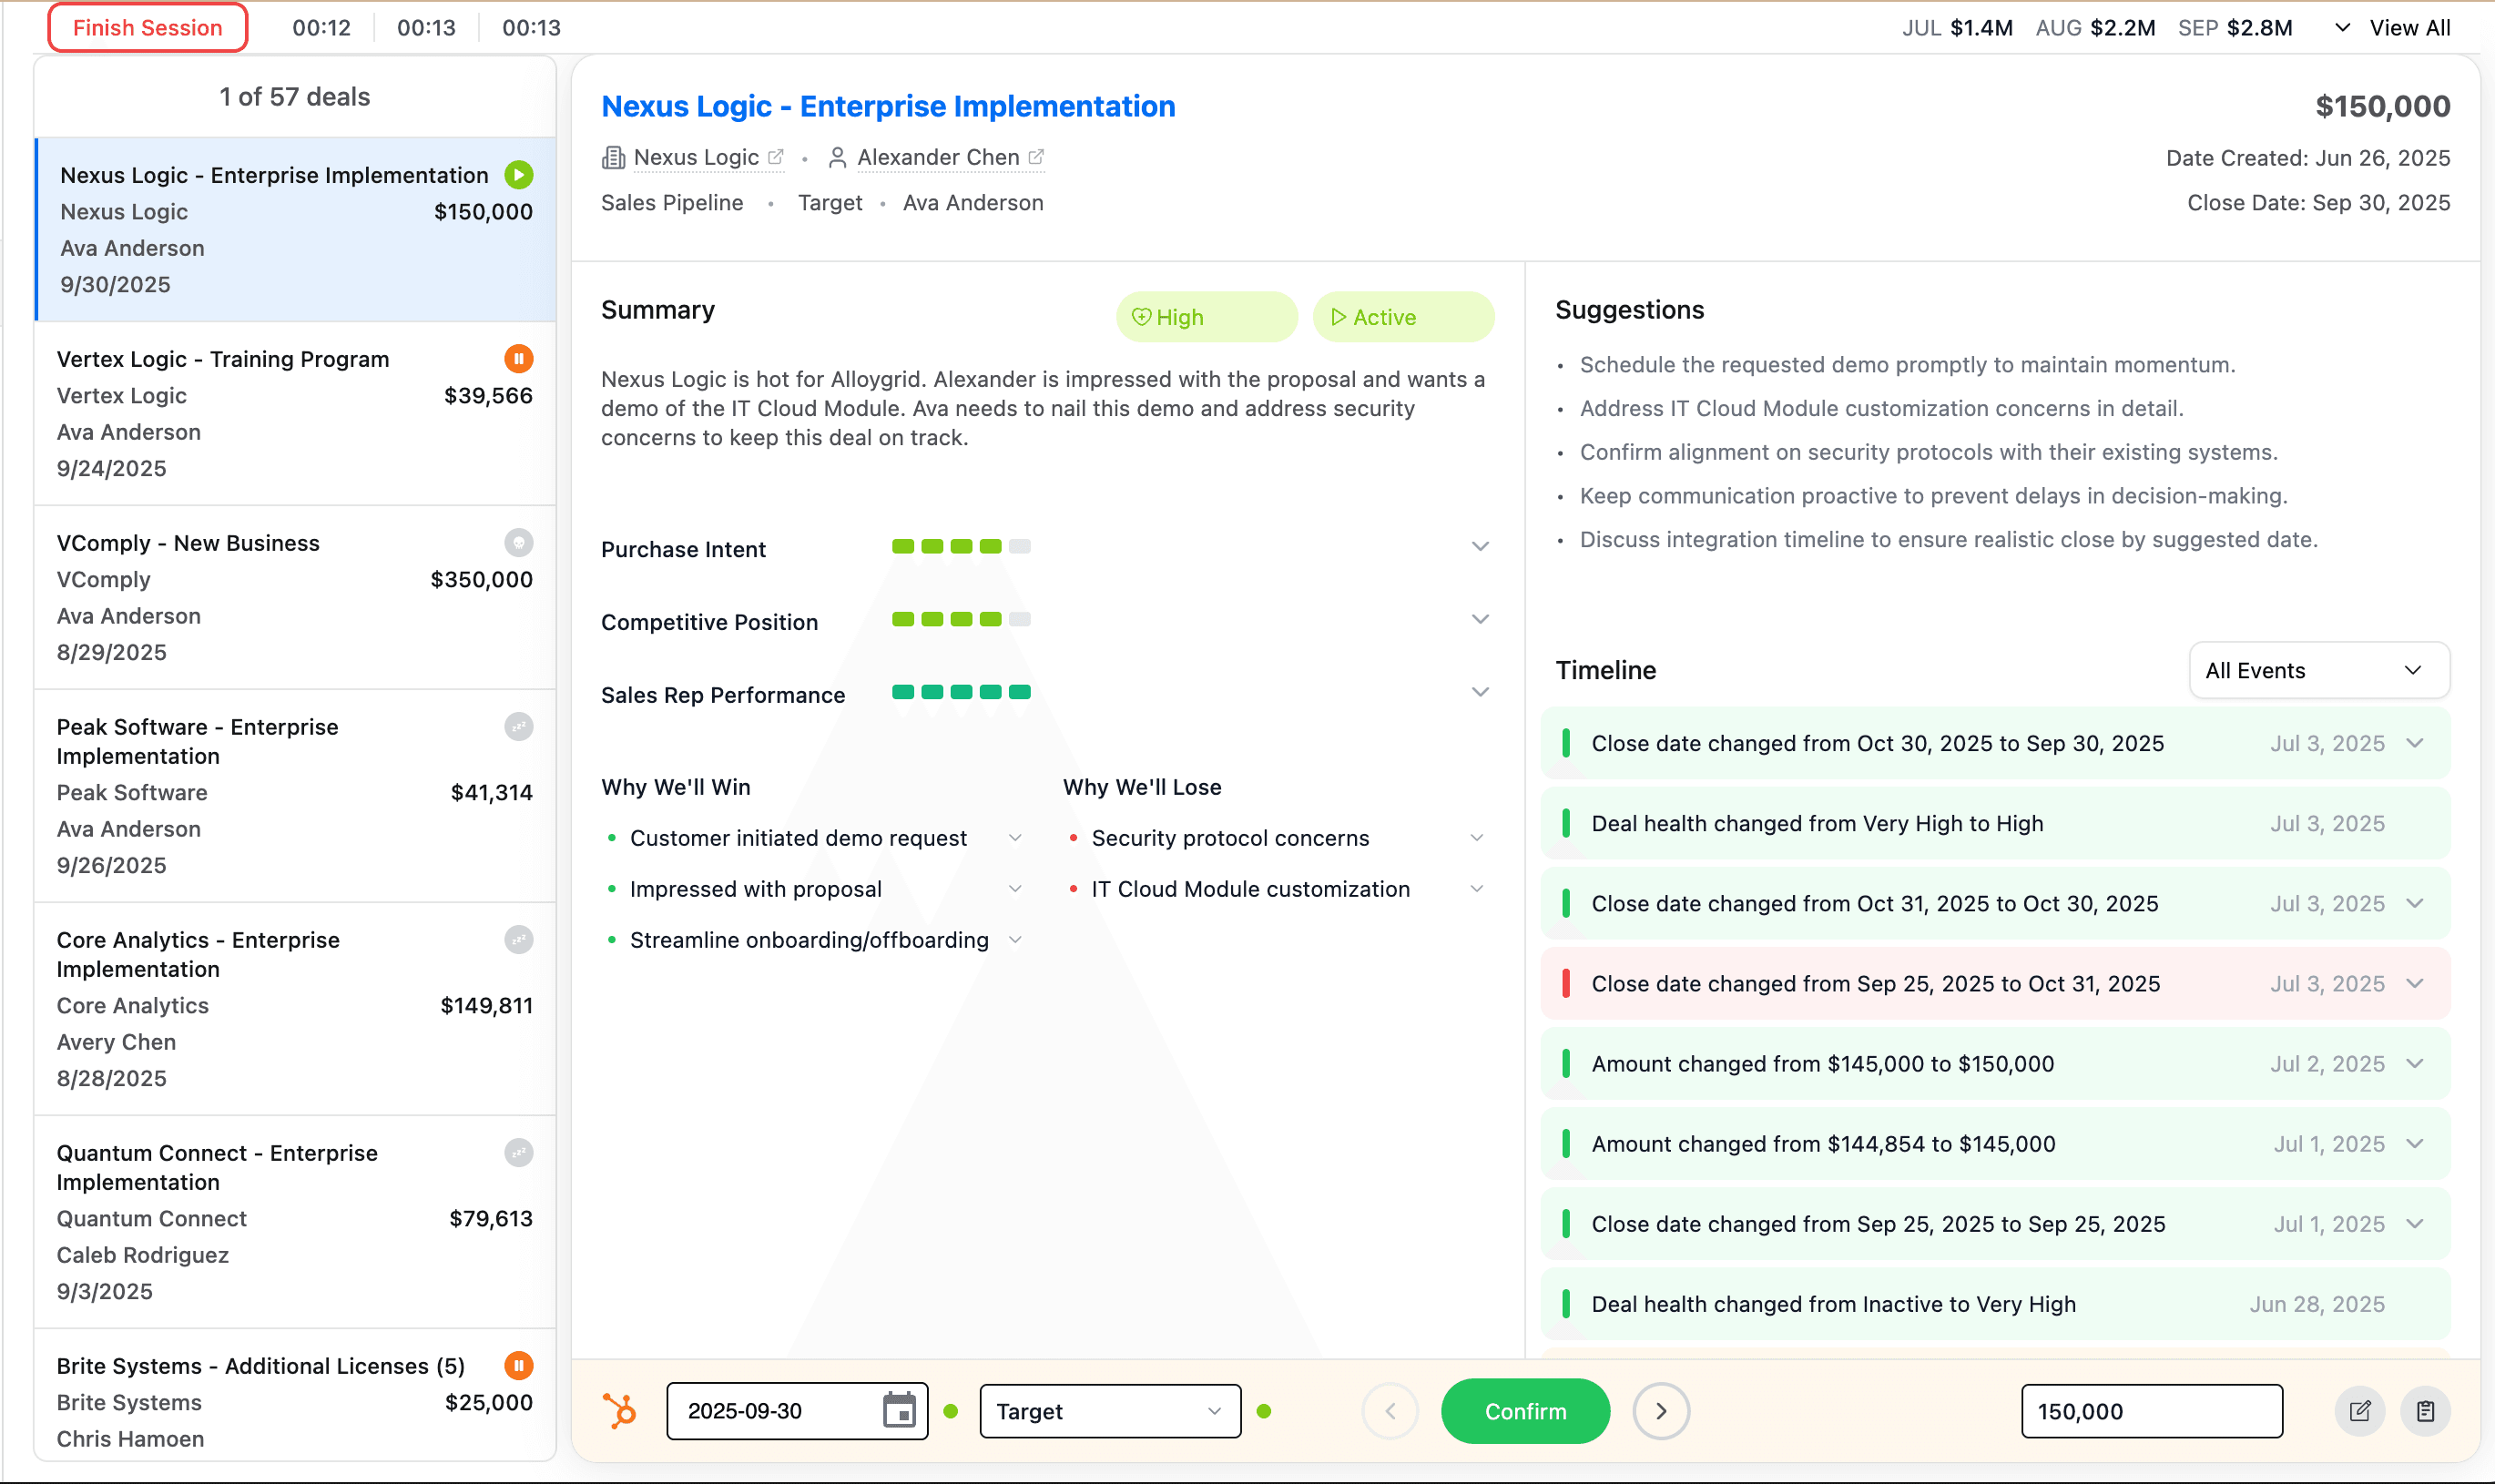The width and height of the screenshot is (2495, 1484).
Task: Select Peak Software - Enterprise Implementation deal
Action: point(295,796)
